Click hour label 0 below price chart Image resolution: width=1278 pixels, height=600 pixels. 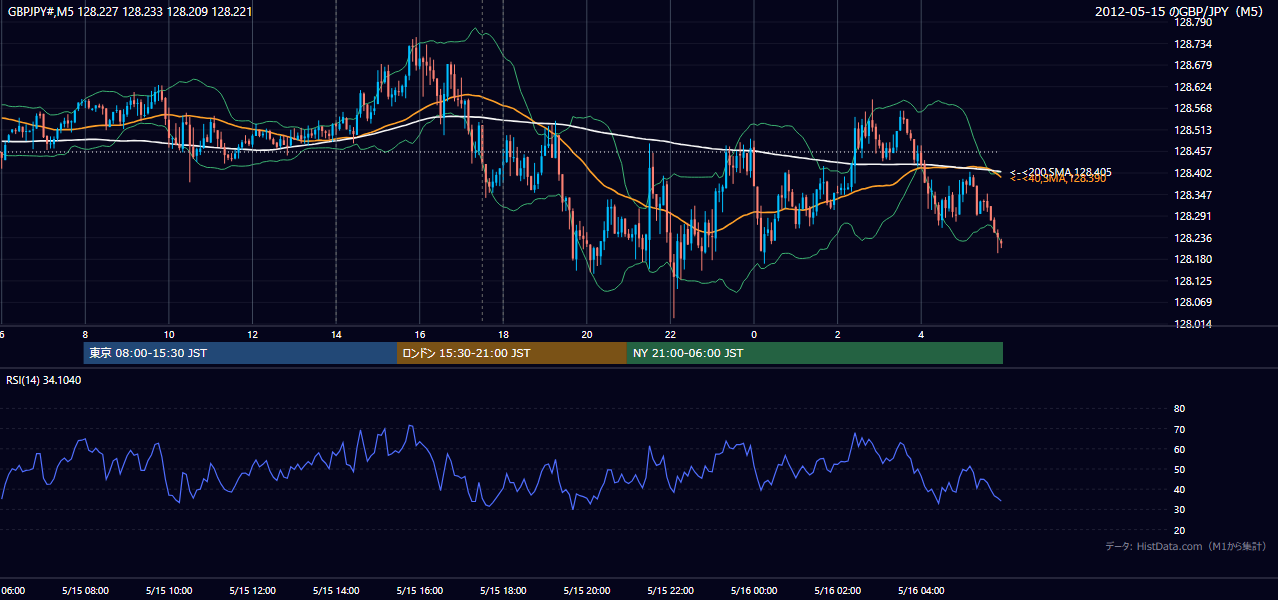(x=754, y=335)
